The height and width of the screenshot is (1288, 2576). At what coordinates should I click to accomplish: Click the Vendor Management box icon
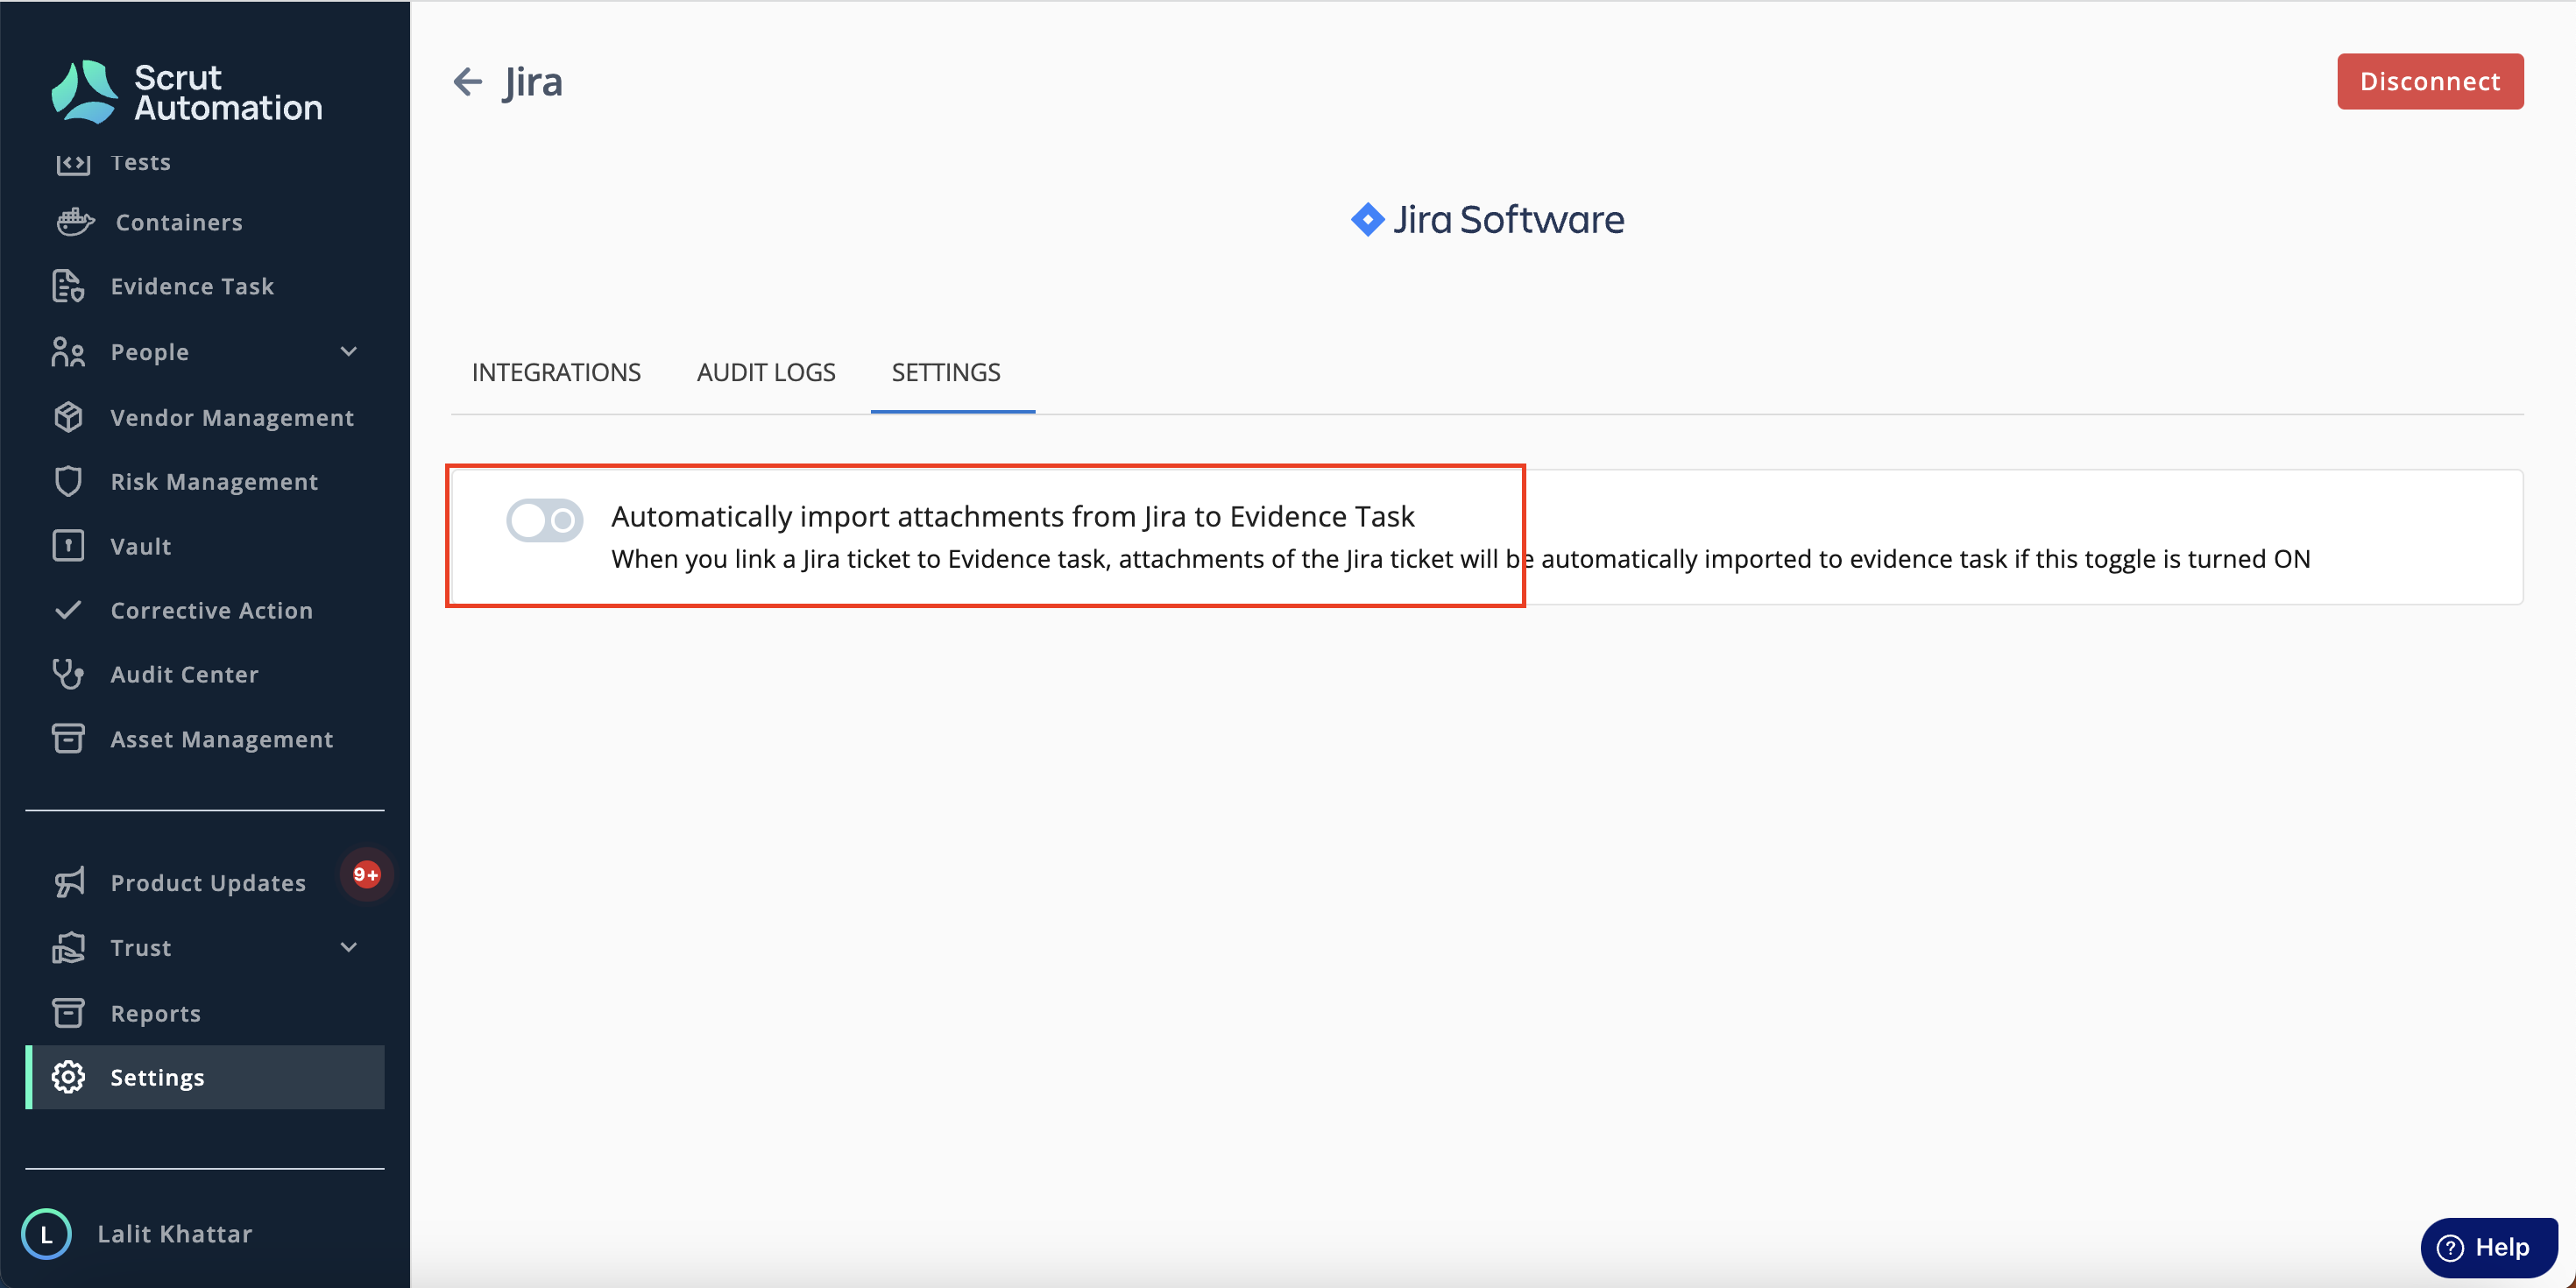click(x=68, y=417)
